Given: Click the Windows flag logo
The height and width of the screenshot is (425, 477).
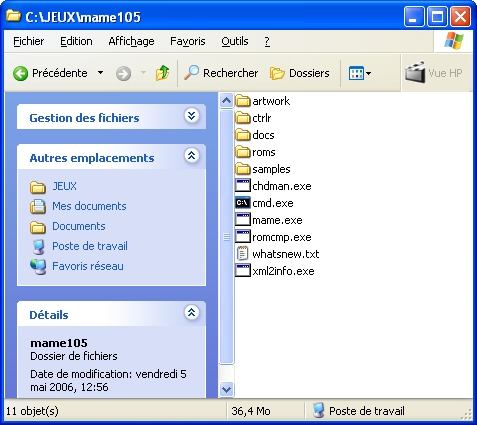Looking at the screenshot, I should coord(454,41).
